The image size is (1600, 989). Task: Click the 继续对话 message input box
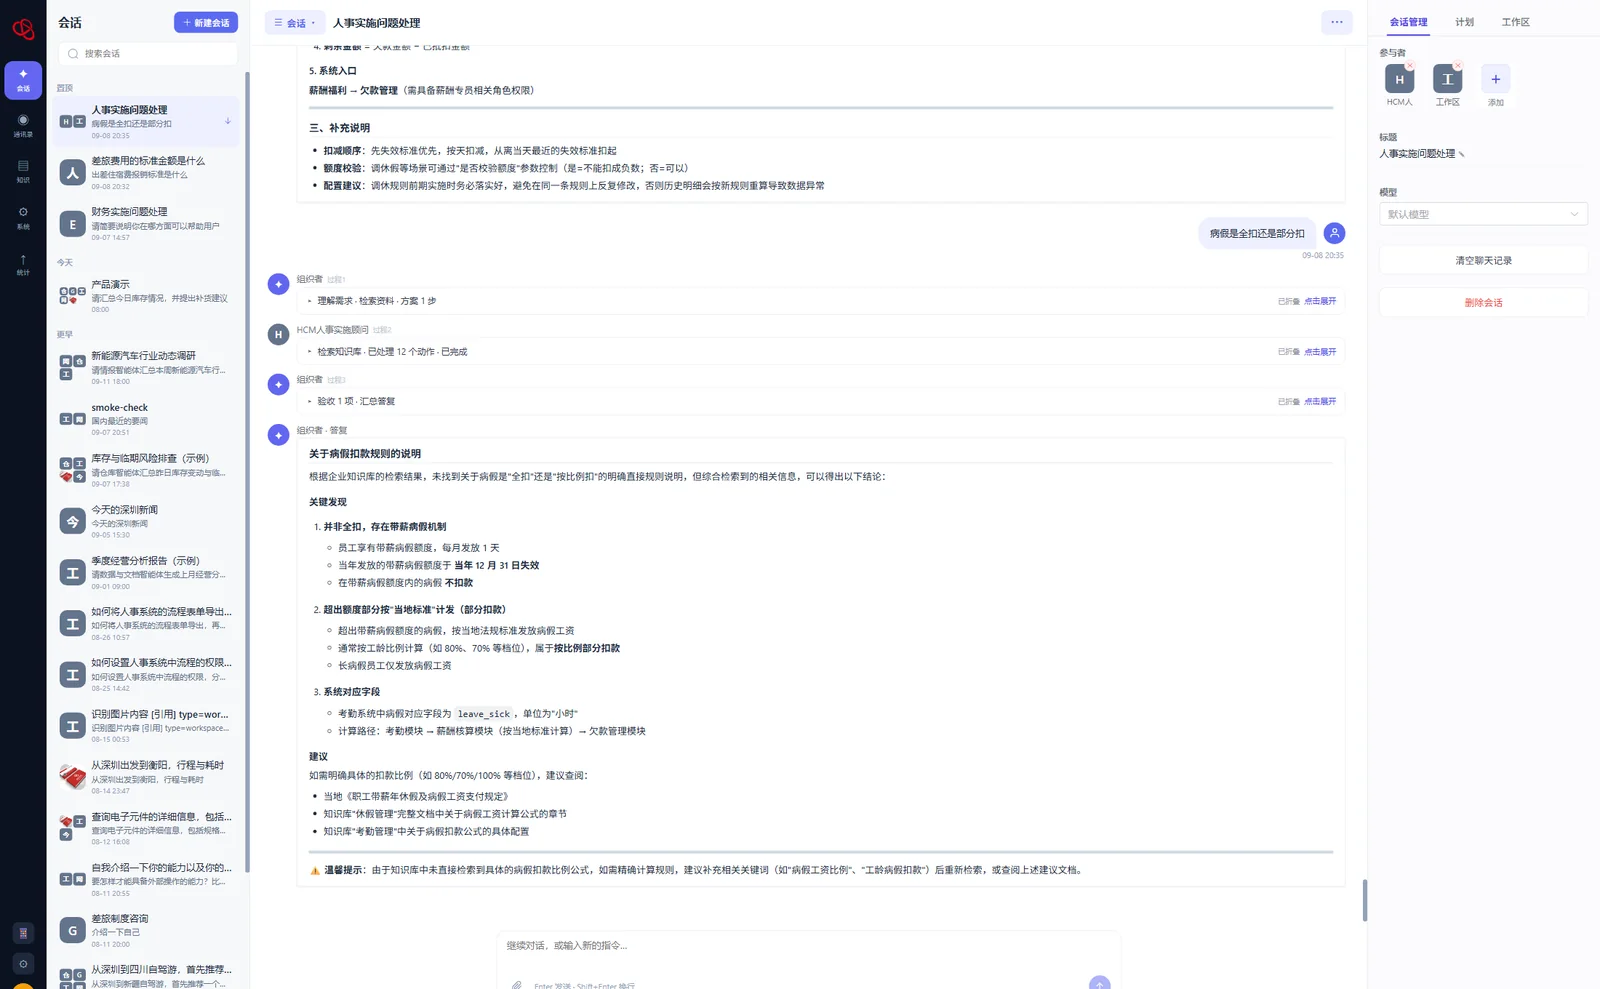(808, 946)
